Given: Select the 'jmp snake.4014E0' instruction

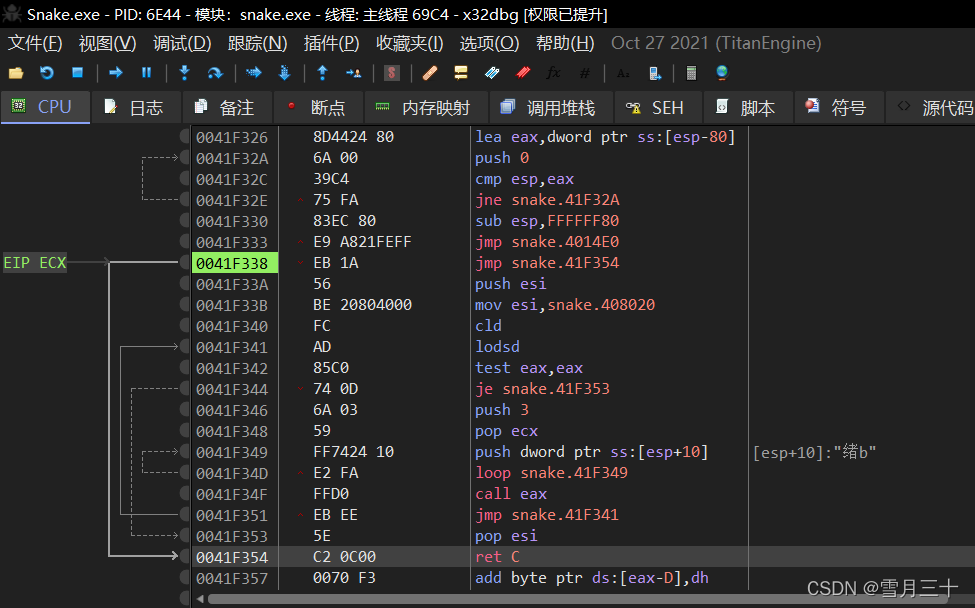Looking at the screenshot, I should click(547, 242).
